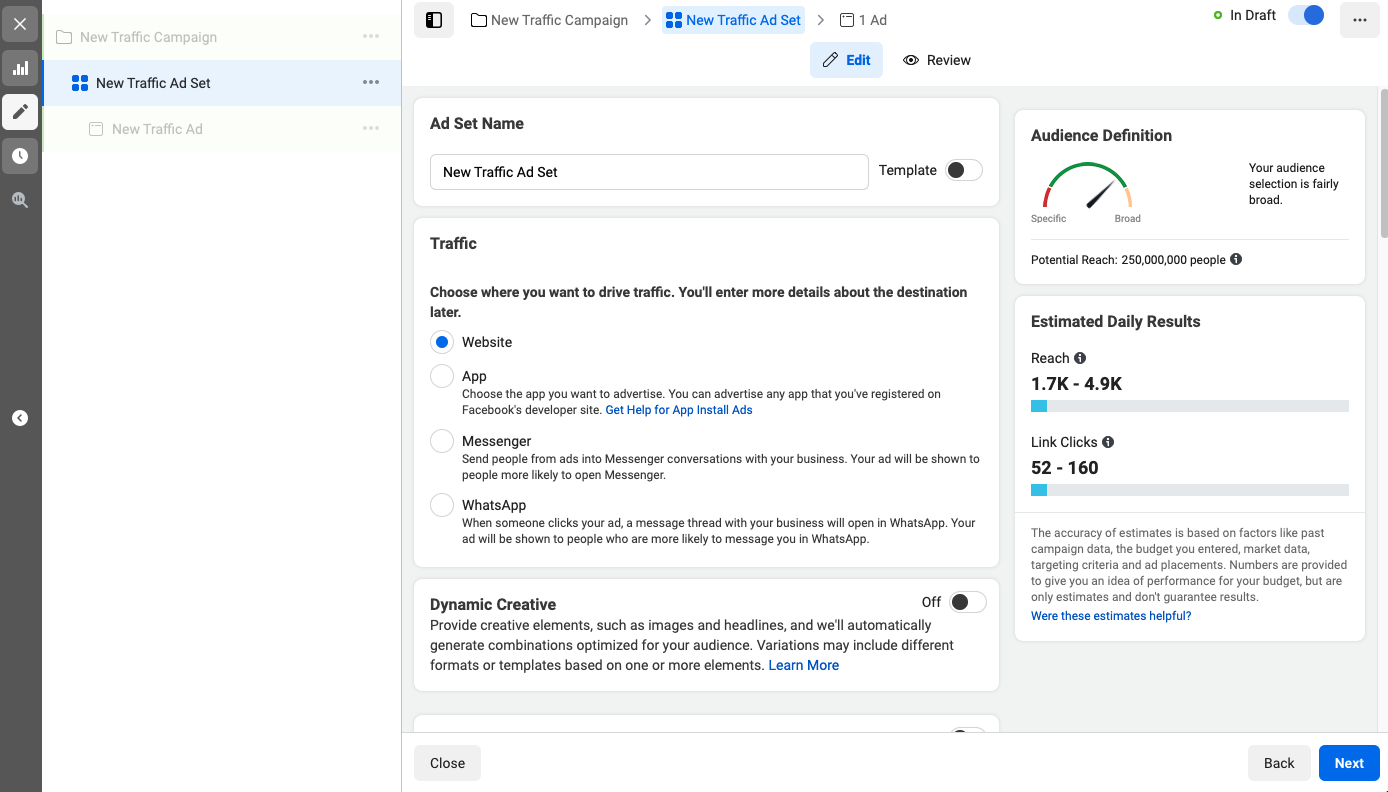Screen dimensions: 1388x792
Task: Click the campaign folder icon in tree
Action: (x=64, y=37)
